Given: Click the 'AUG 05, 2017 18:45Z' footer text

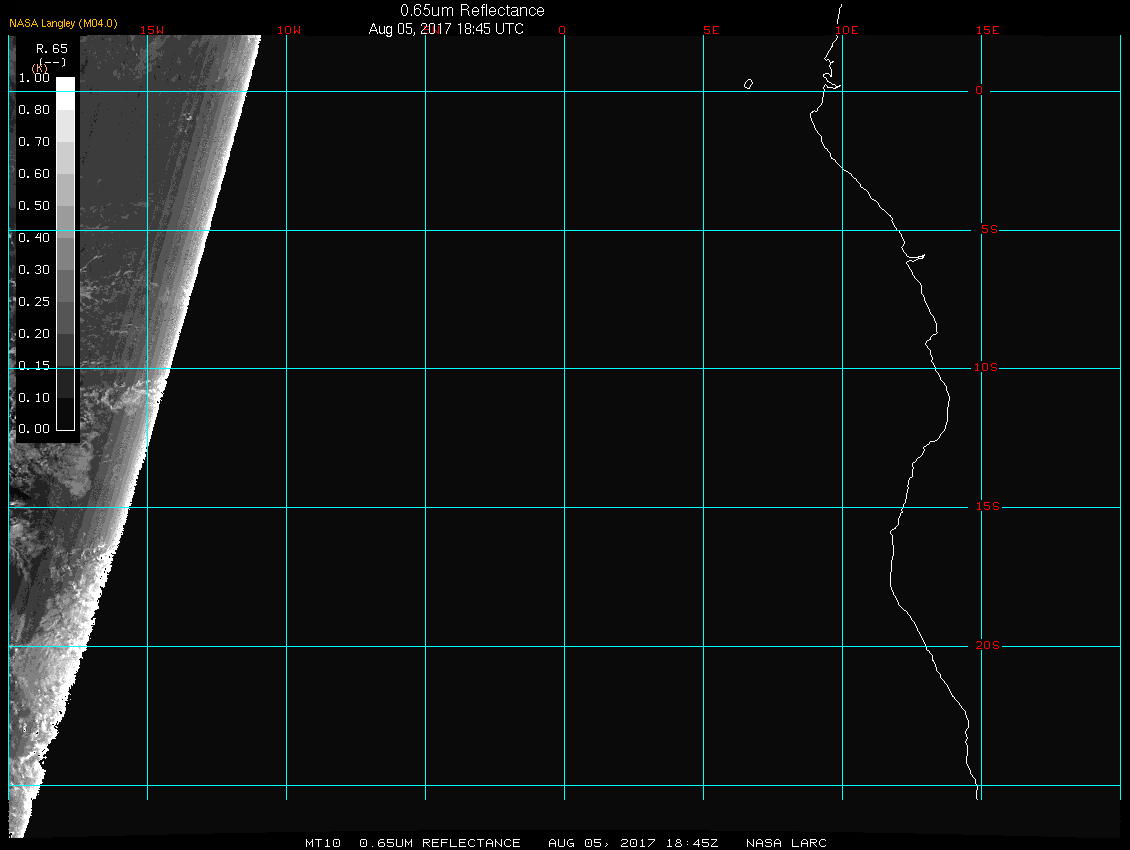Looking at the screenshot, I should click(633, 843).
